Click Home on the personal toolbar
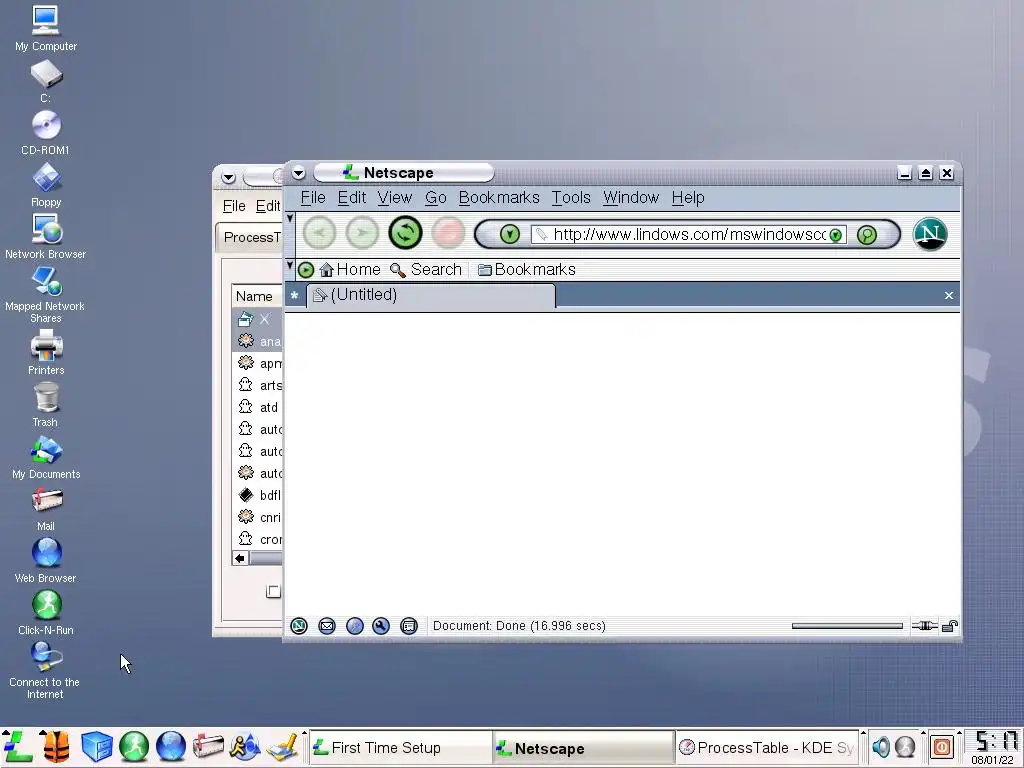This screenshot has height=768, width=1024. 350,270
